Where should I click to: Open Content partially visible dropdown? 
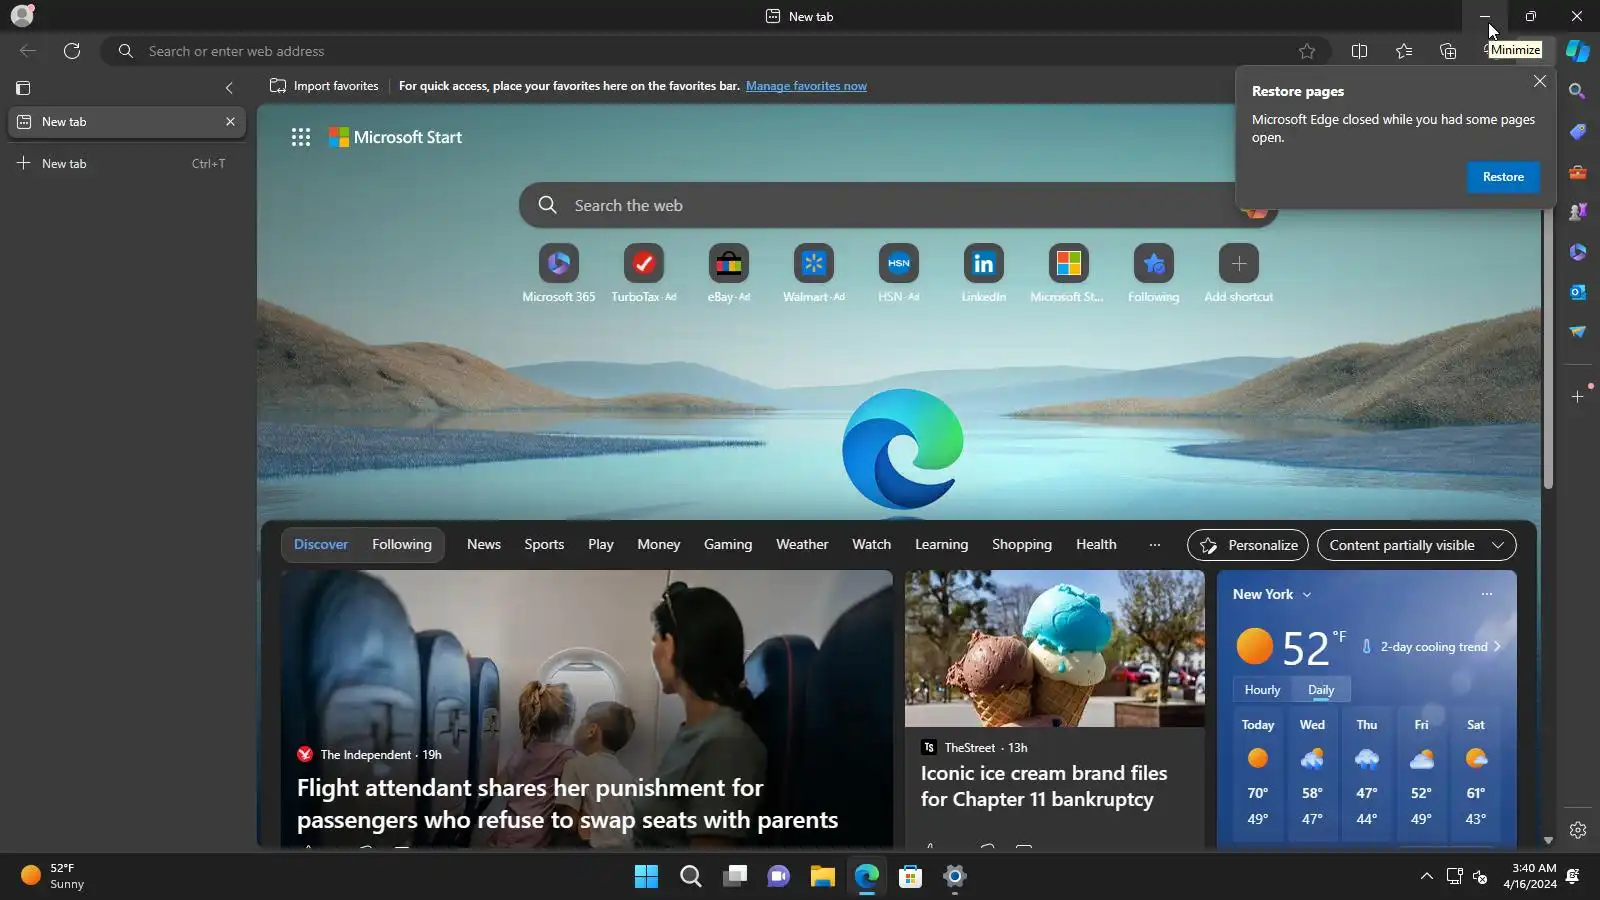tap(1417, 545)
